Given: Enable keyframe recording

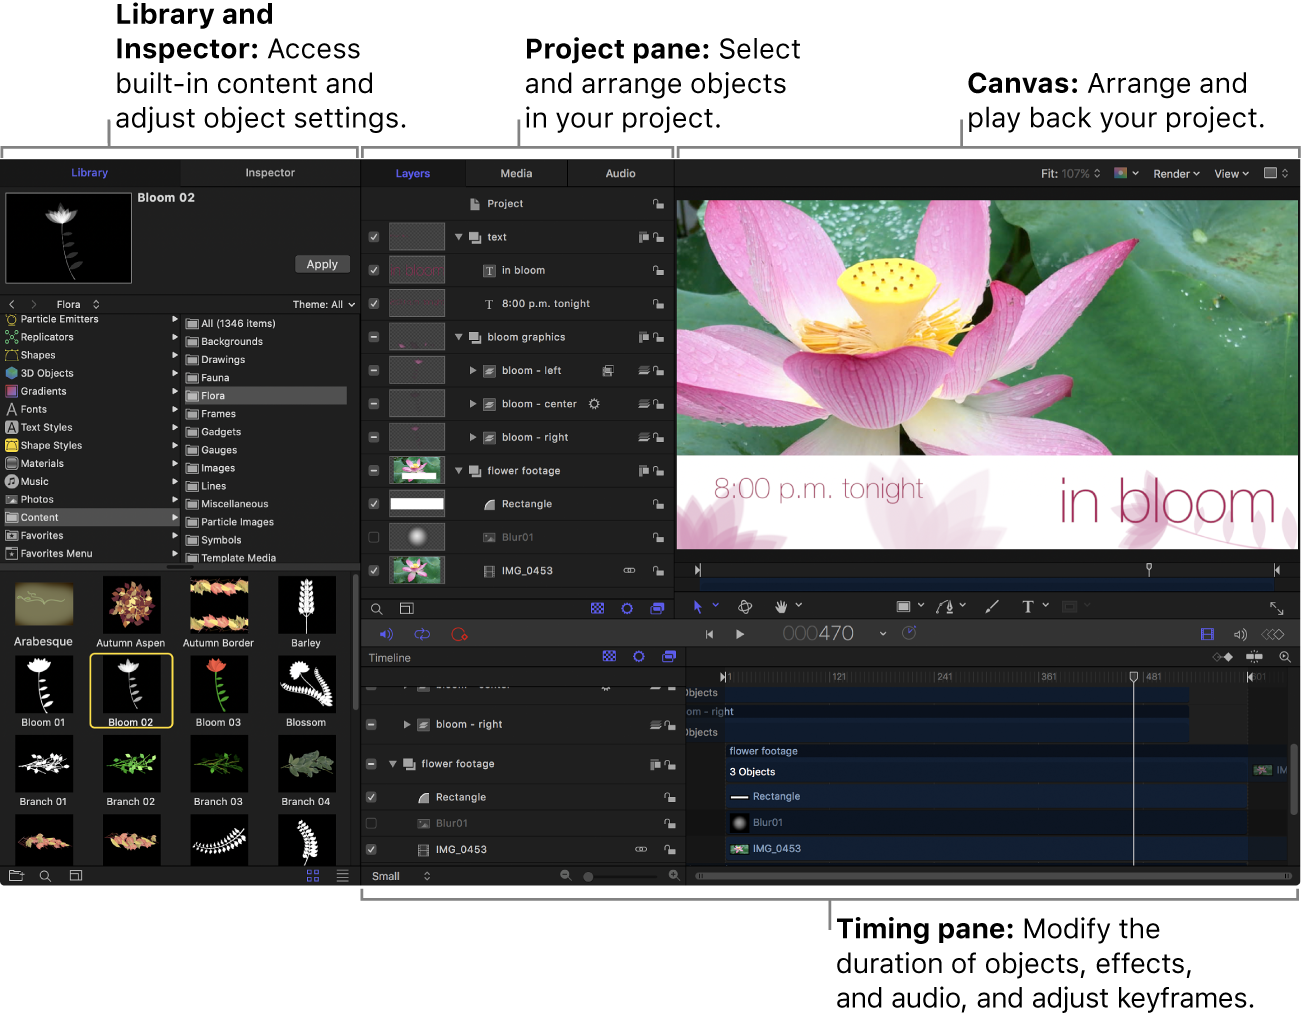Looking at the screenshot, I should tap(459, 634).
